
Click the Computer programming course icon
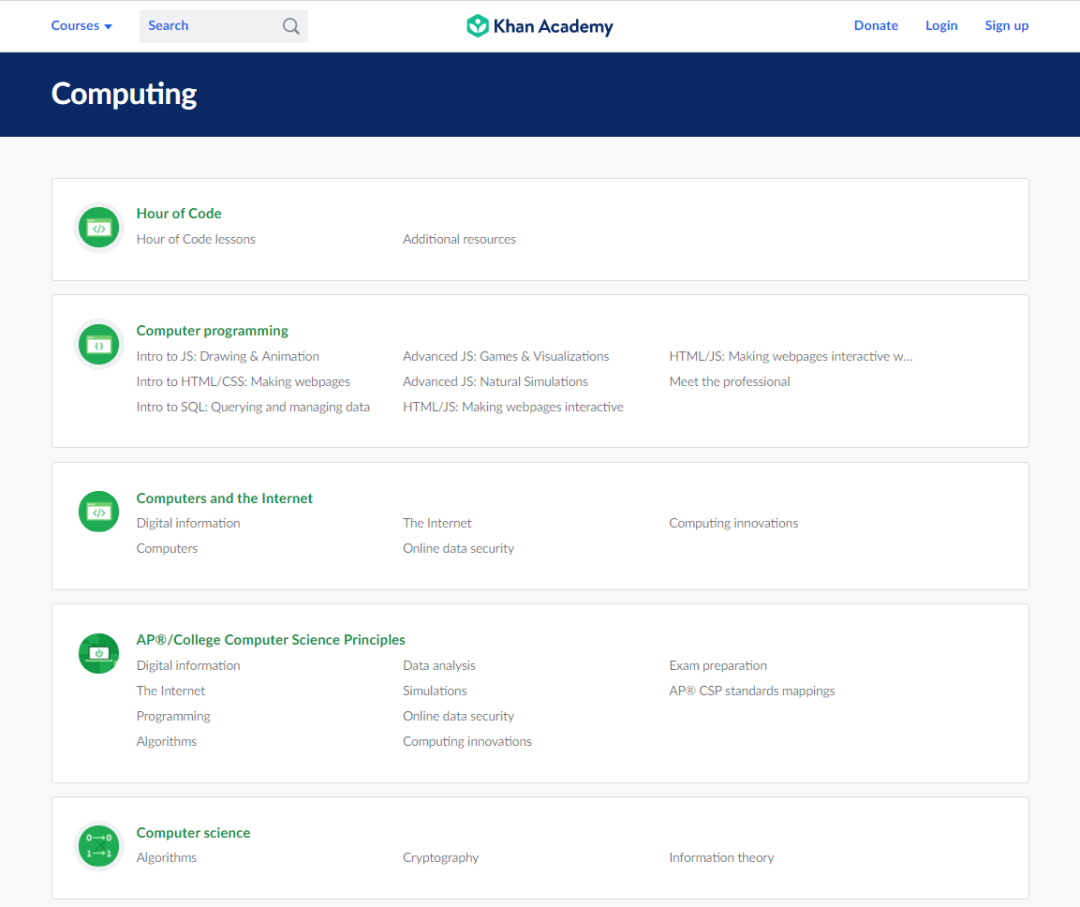tap(98, 344)
